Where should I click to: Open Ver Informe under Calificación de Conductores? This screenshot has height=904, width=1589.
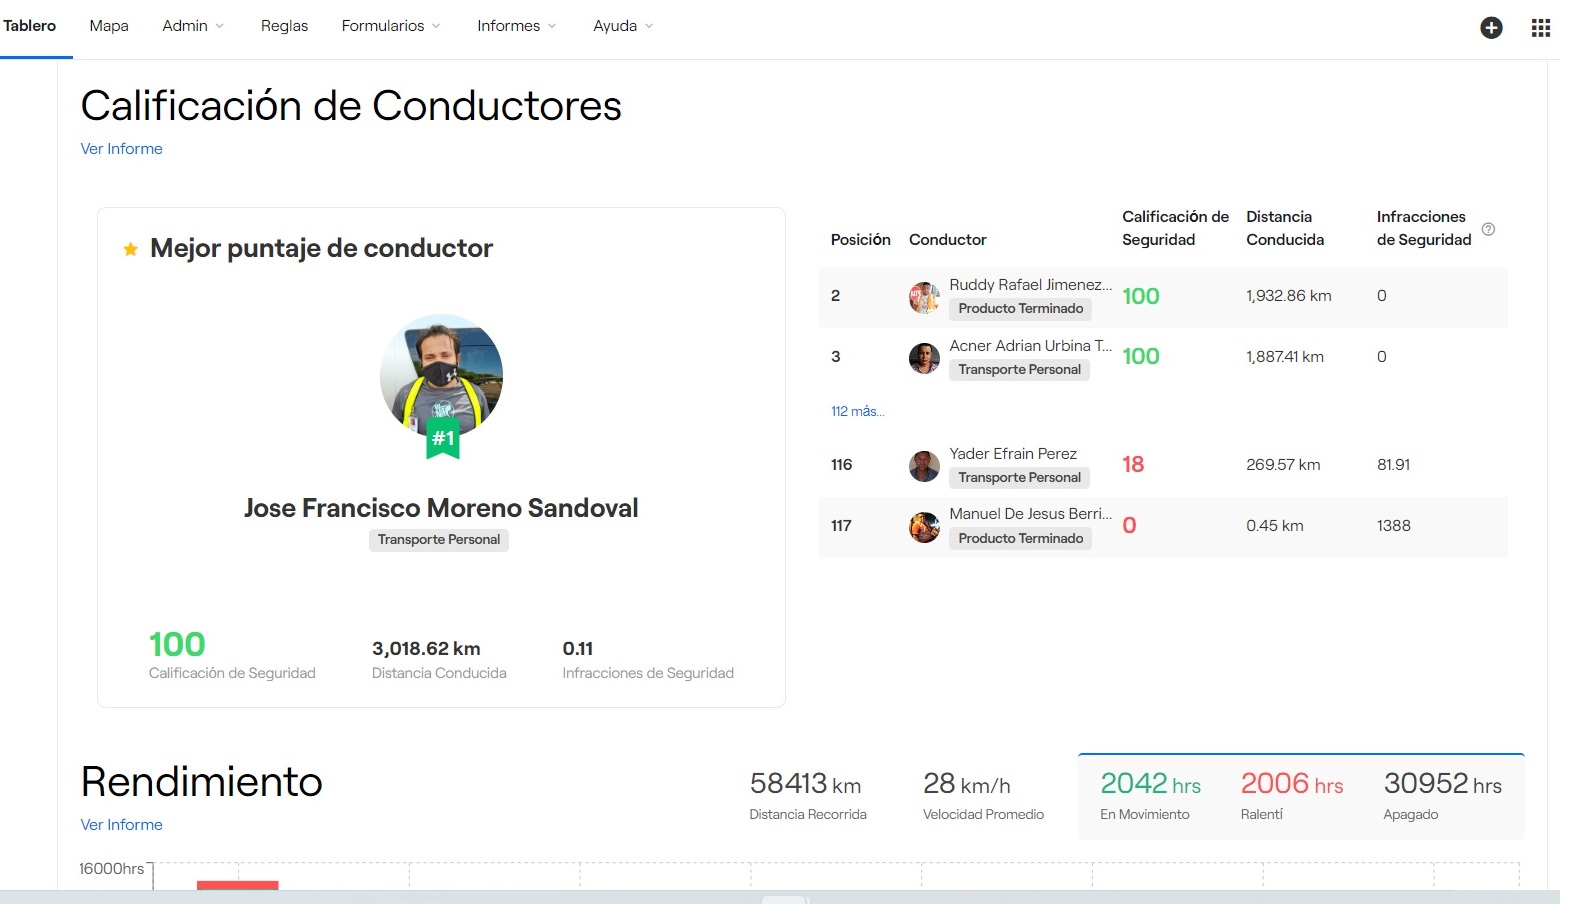[x=121, y=149]
